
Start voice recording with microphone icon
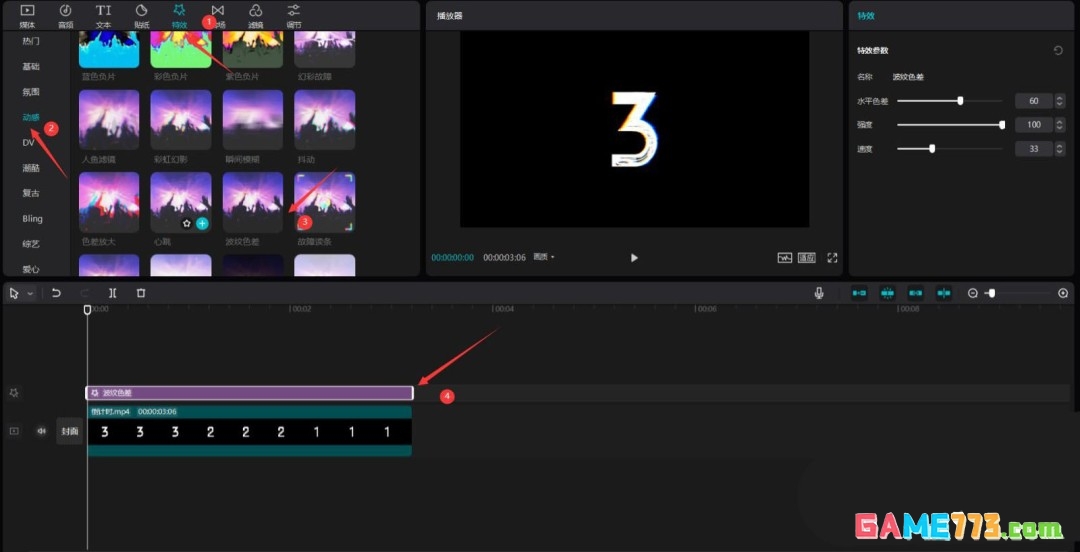pyautogui.click(x=819, y=293)
